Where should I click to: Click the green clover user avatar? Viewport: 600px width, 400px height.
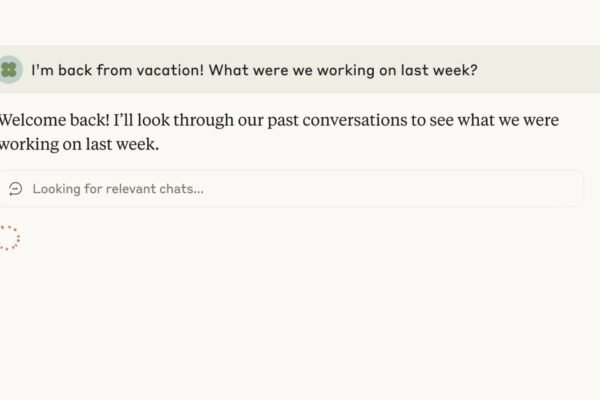9,70
